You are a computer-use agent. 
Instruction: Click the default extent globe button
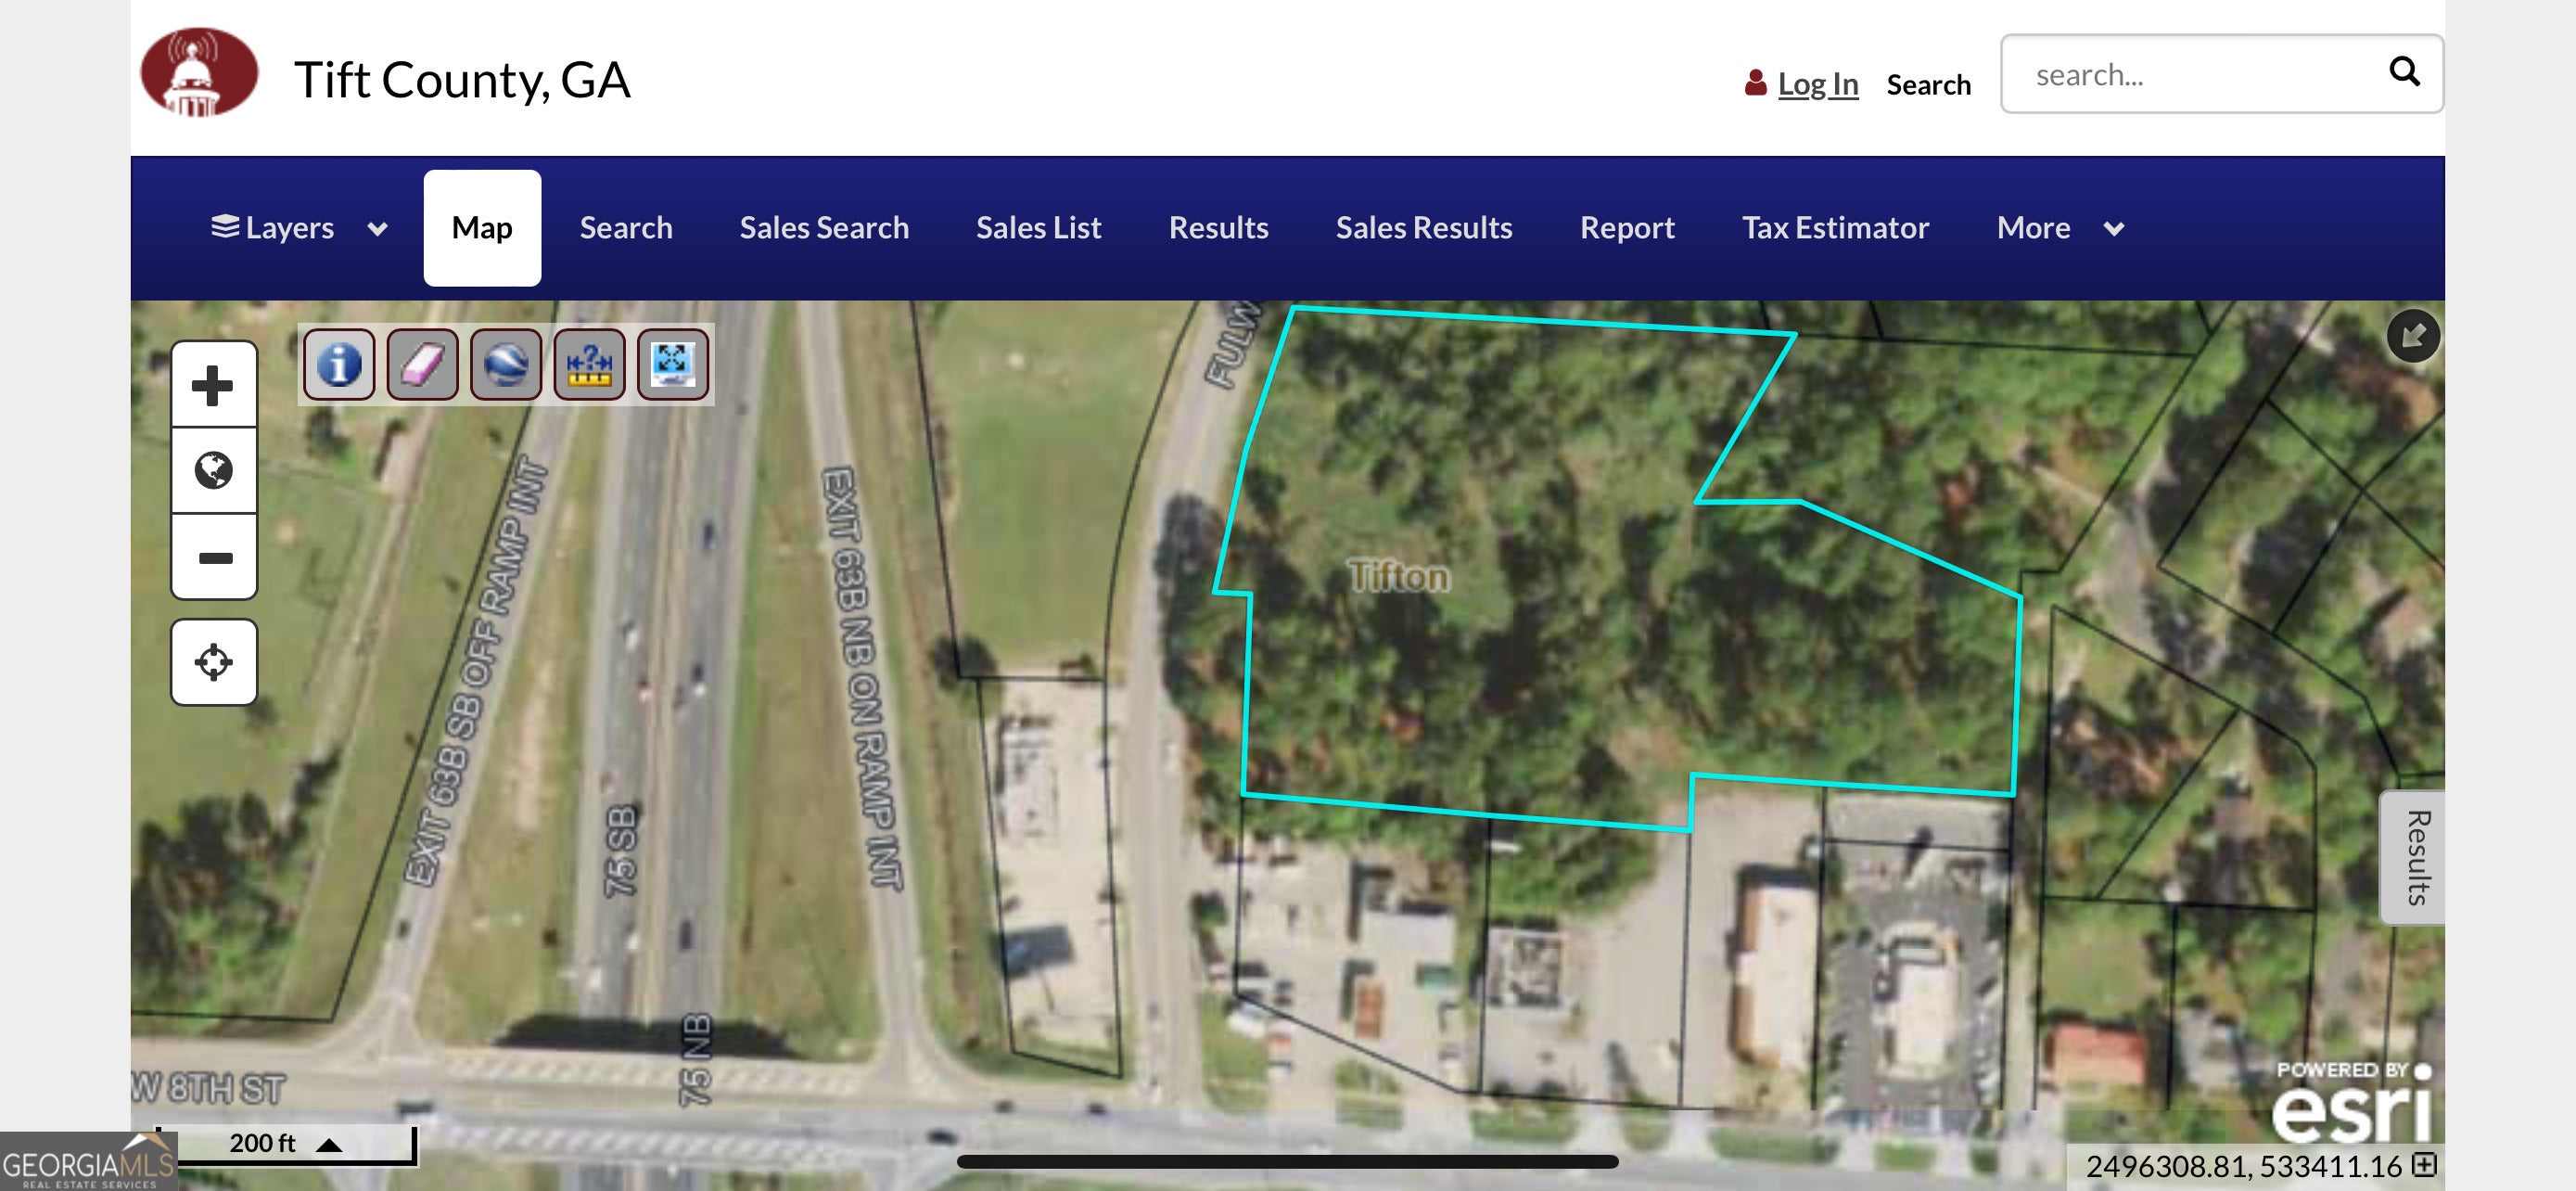pyautogui.click(x=213, y=471)
